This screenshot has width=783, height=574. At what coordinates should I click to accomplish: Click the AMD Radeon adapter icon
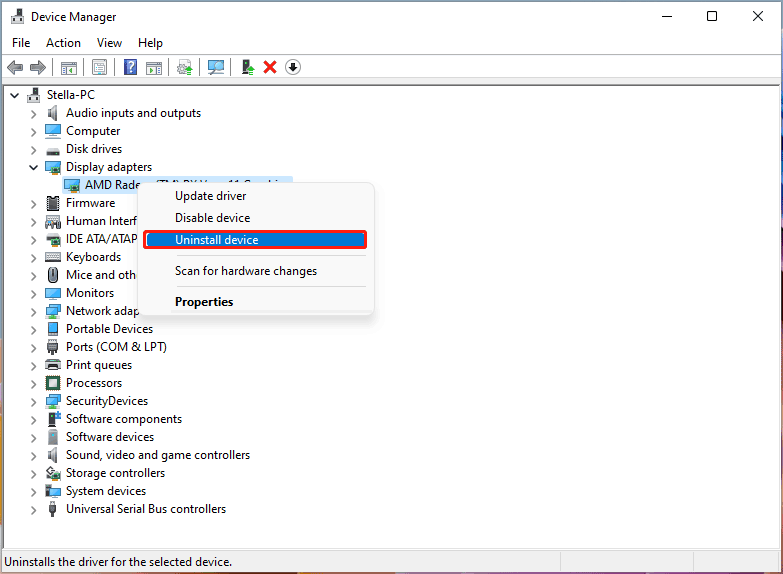tap(72, 186)
